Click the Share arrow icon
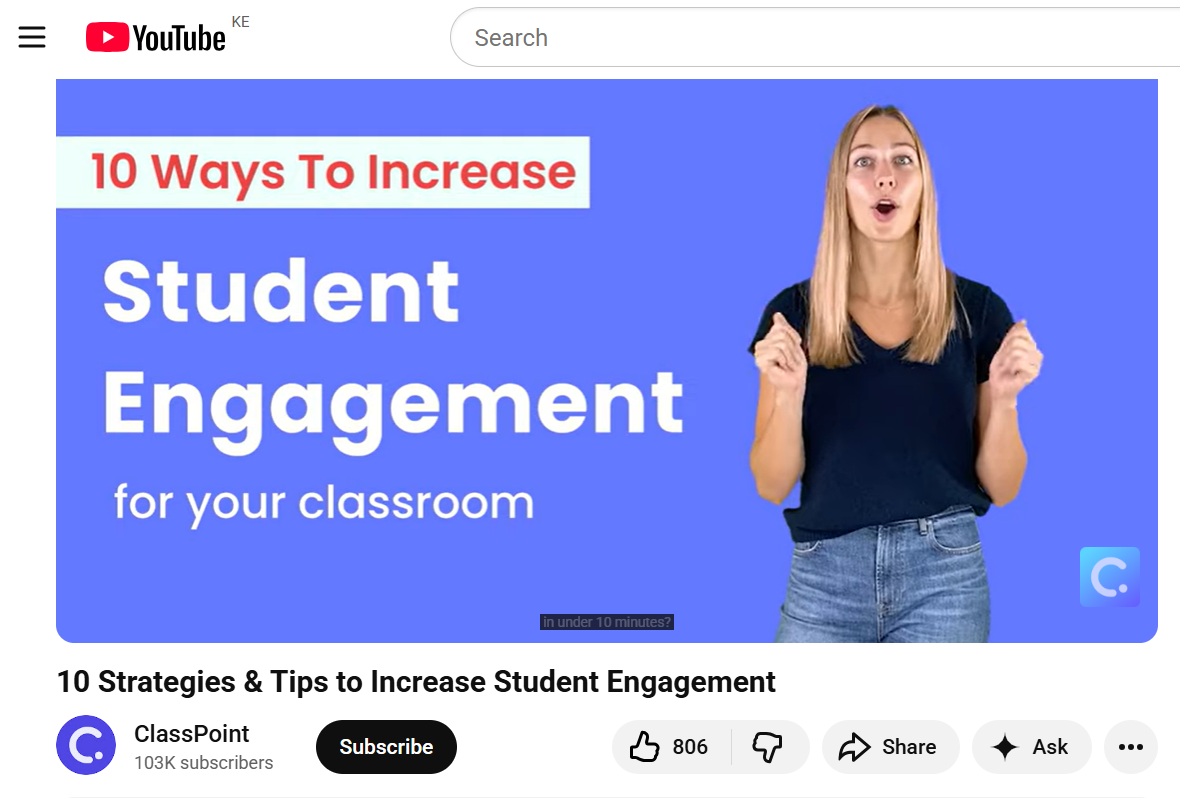This screenshot has width=1180, height=798. [854, 747]
